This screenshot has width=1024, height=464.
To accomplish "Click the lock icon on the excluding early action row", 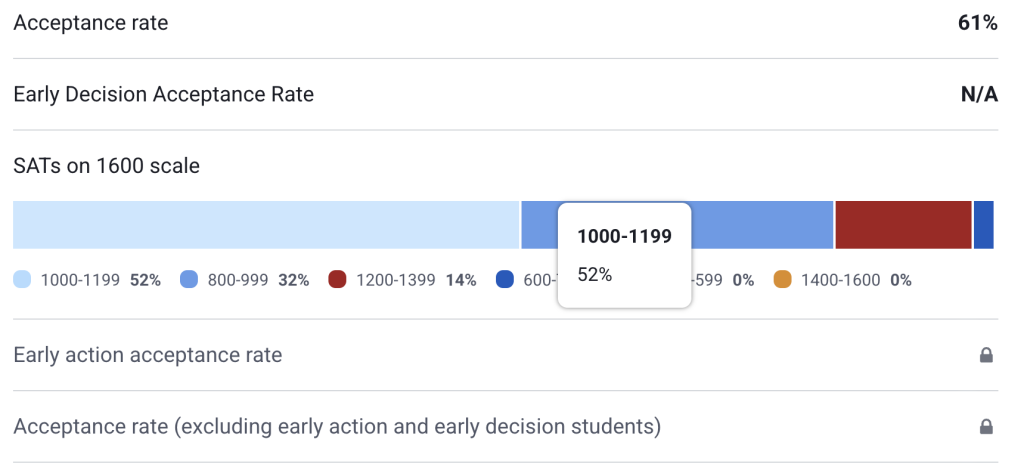I will (x=986, y=427).
